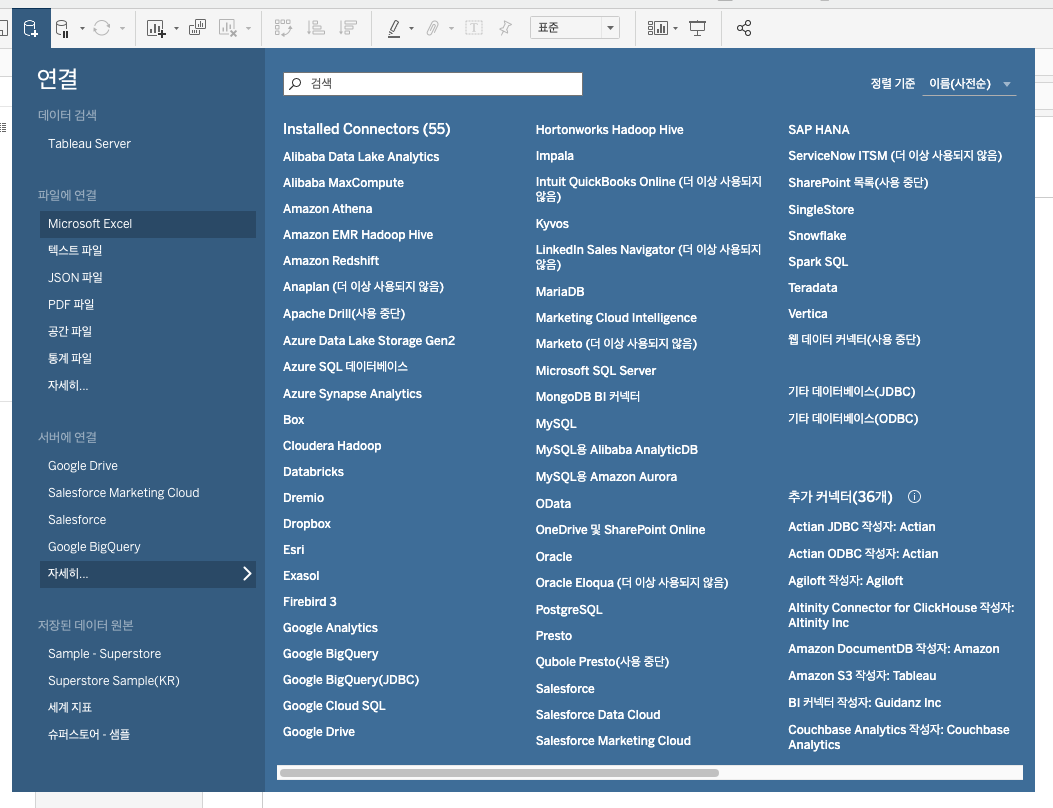The height and width of the screenshot is (808, 1053).
Task: Click 자세히... under 파일에 연결
Action: 68,386
